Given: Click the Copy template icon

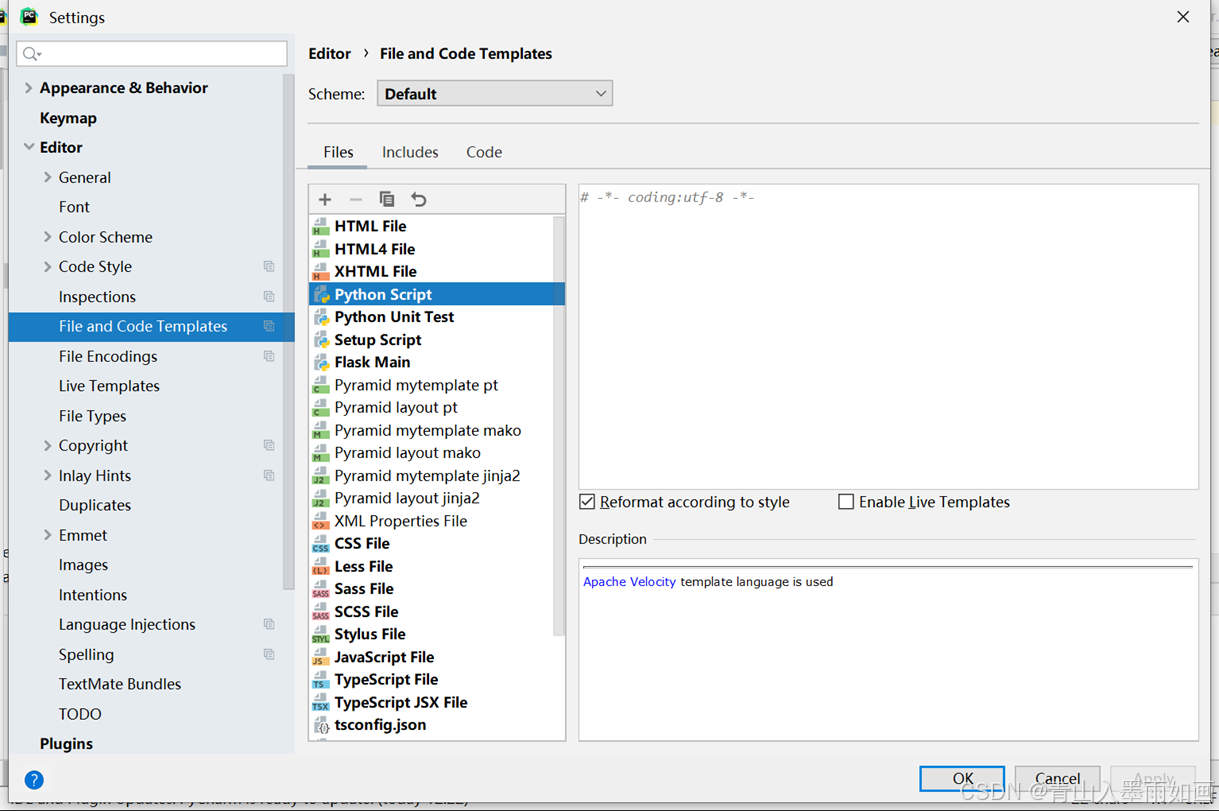Looking at the screenshot, I should pos(387,199).
